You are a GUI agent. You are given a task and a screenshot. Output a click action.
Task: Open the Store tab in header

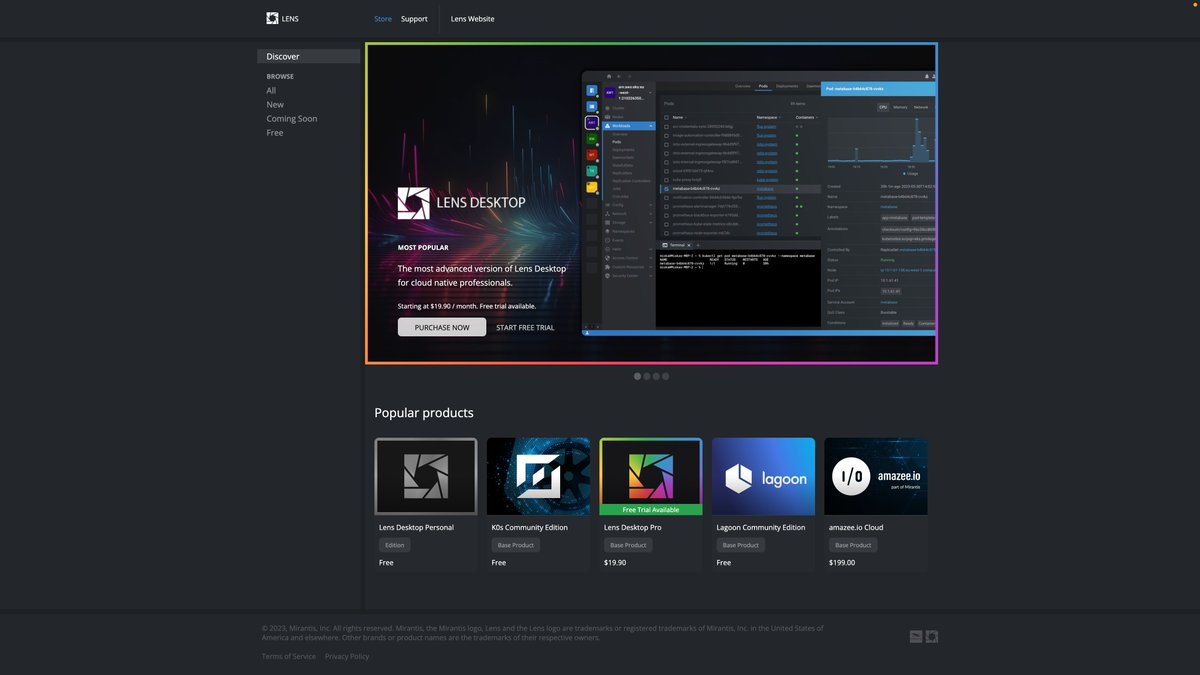pyautogui.click(x=383, y=19)
